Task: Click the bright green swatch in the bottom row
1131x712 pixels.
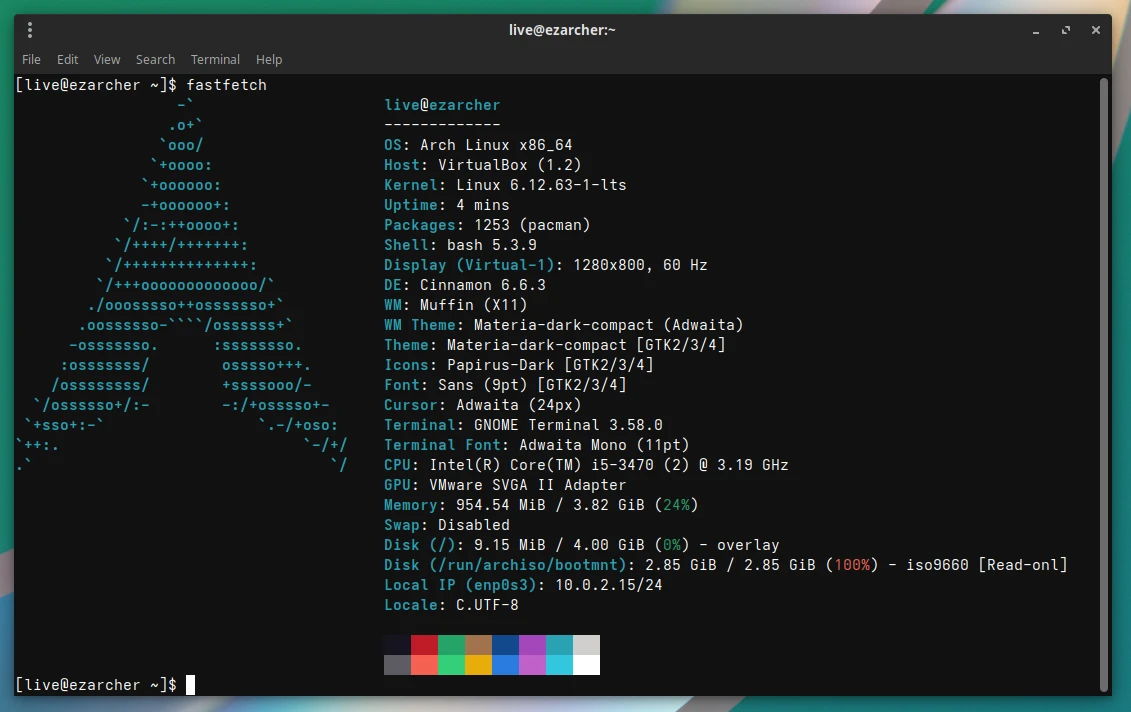Action: tap(451, 665)
